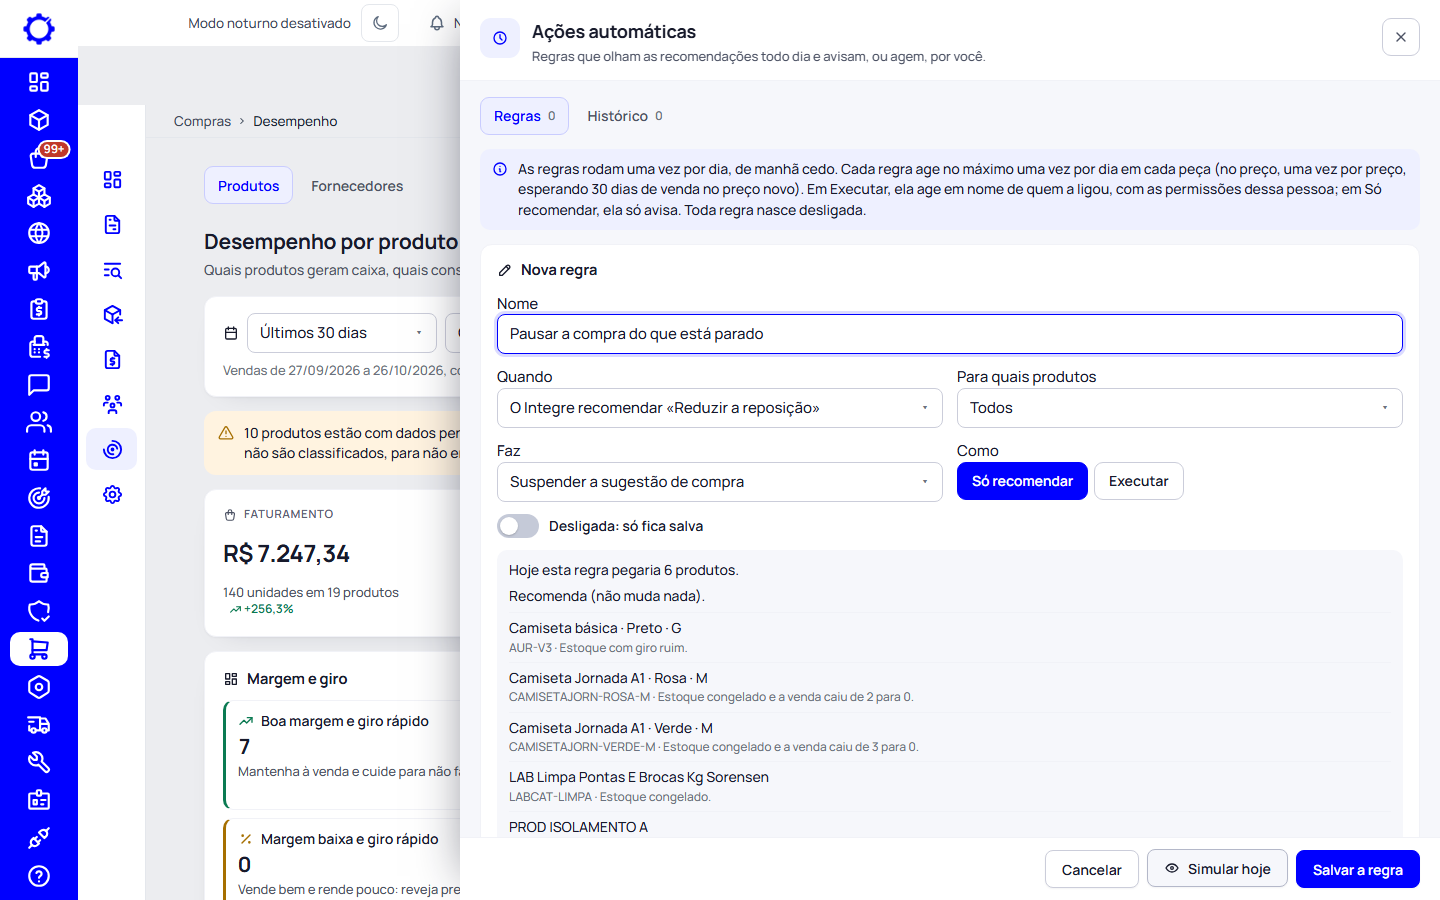Viewport: 1440px width, 900px height.
Task: Save with the 'Salvar a regra' button
Action: [1357, 870]
